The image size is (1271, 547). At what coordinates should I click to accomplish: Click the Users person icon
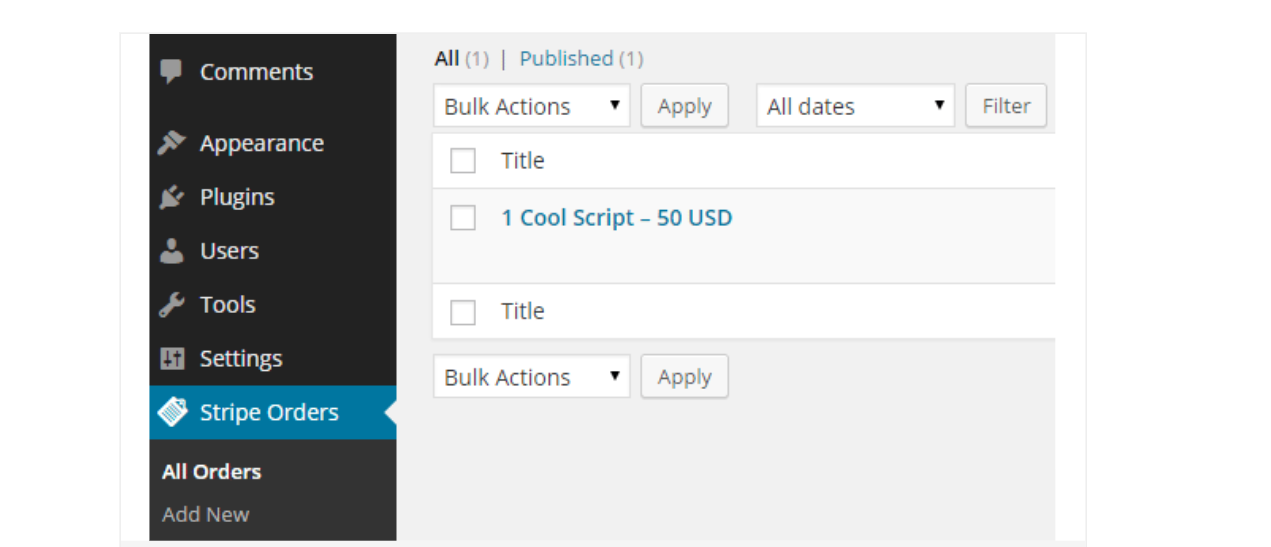click(x=172, y=251)
